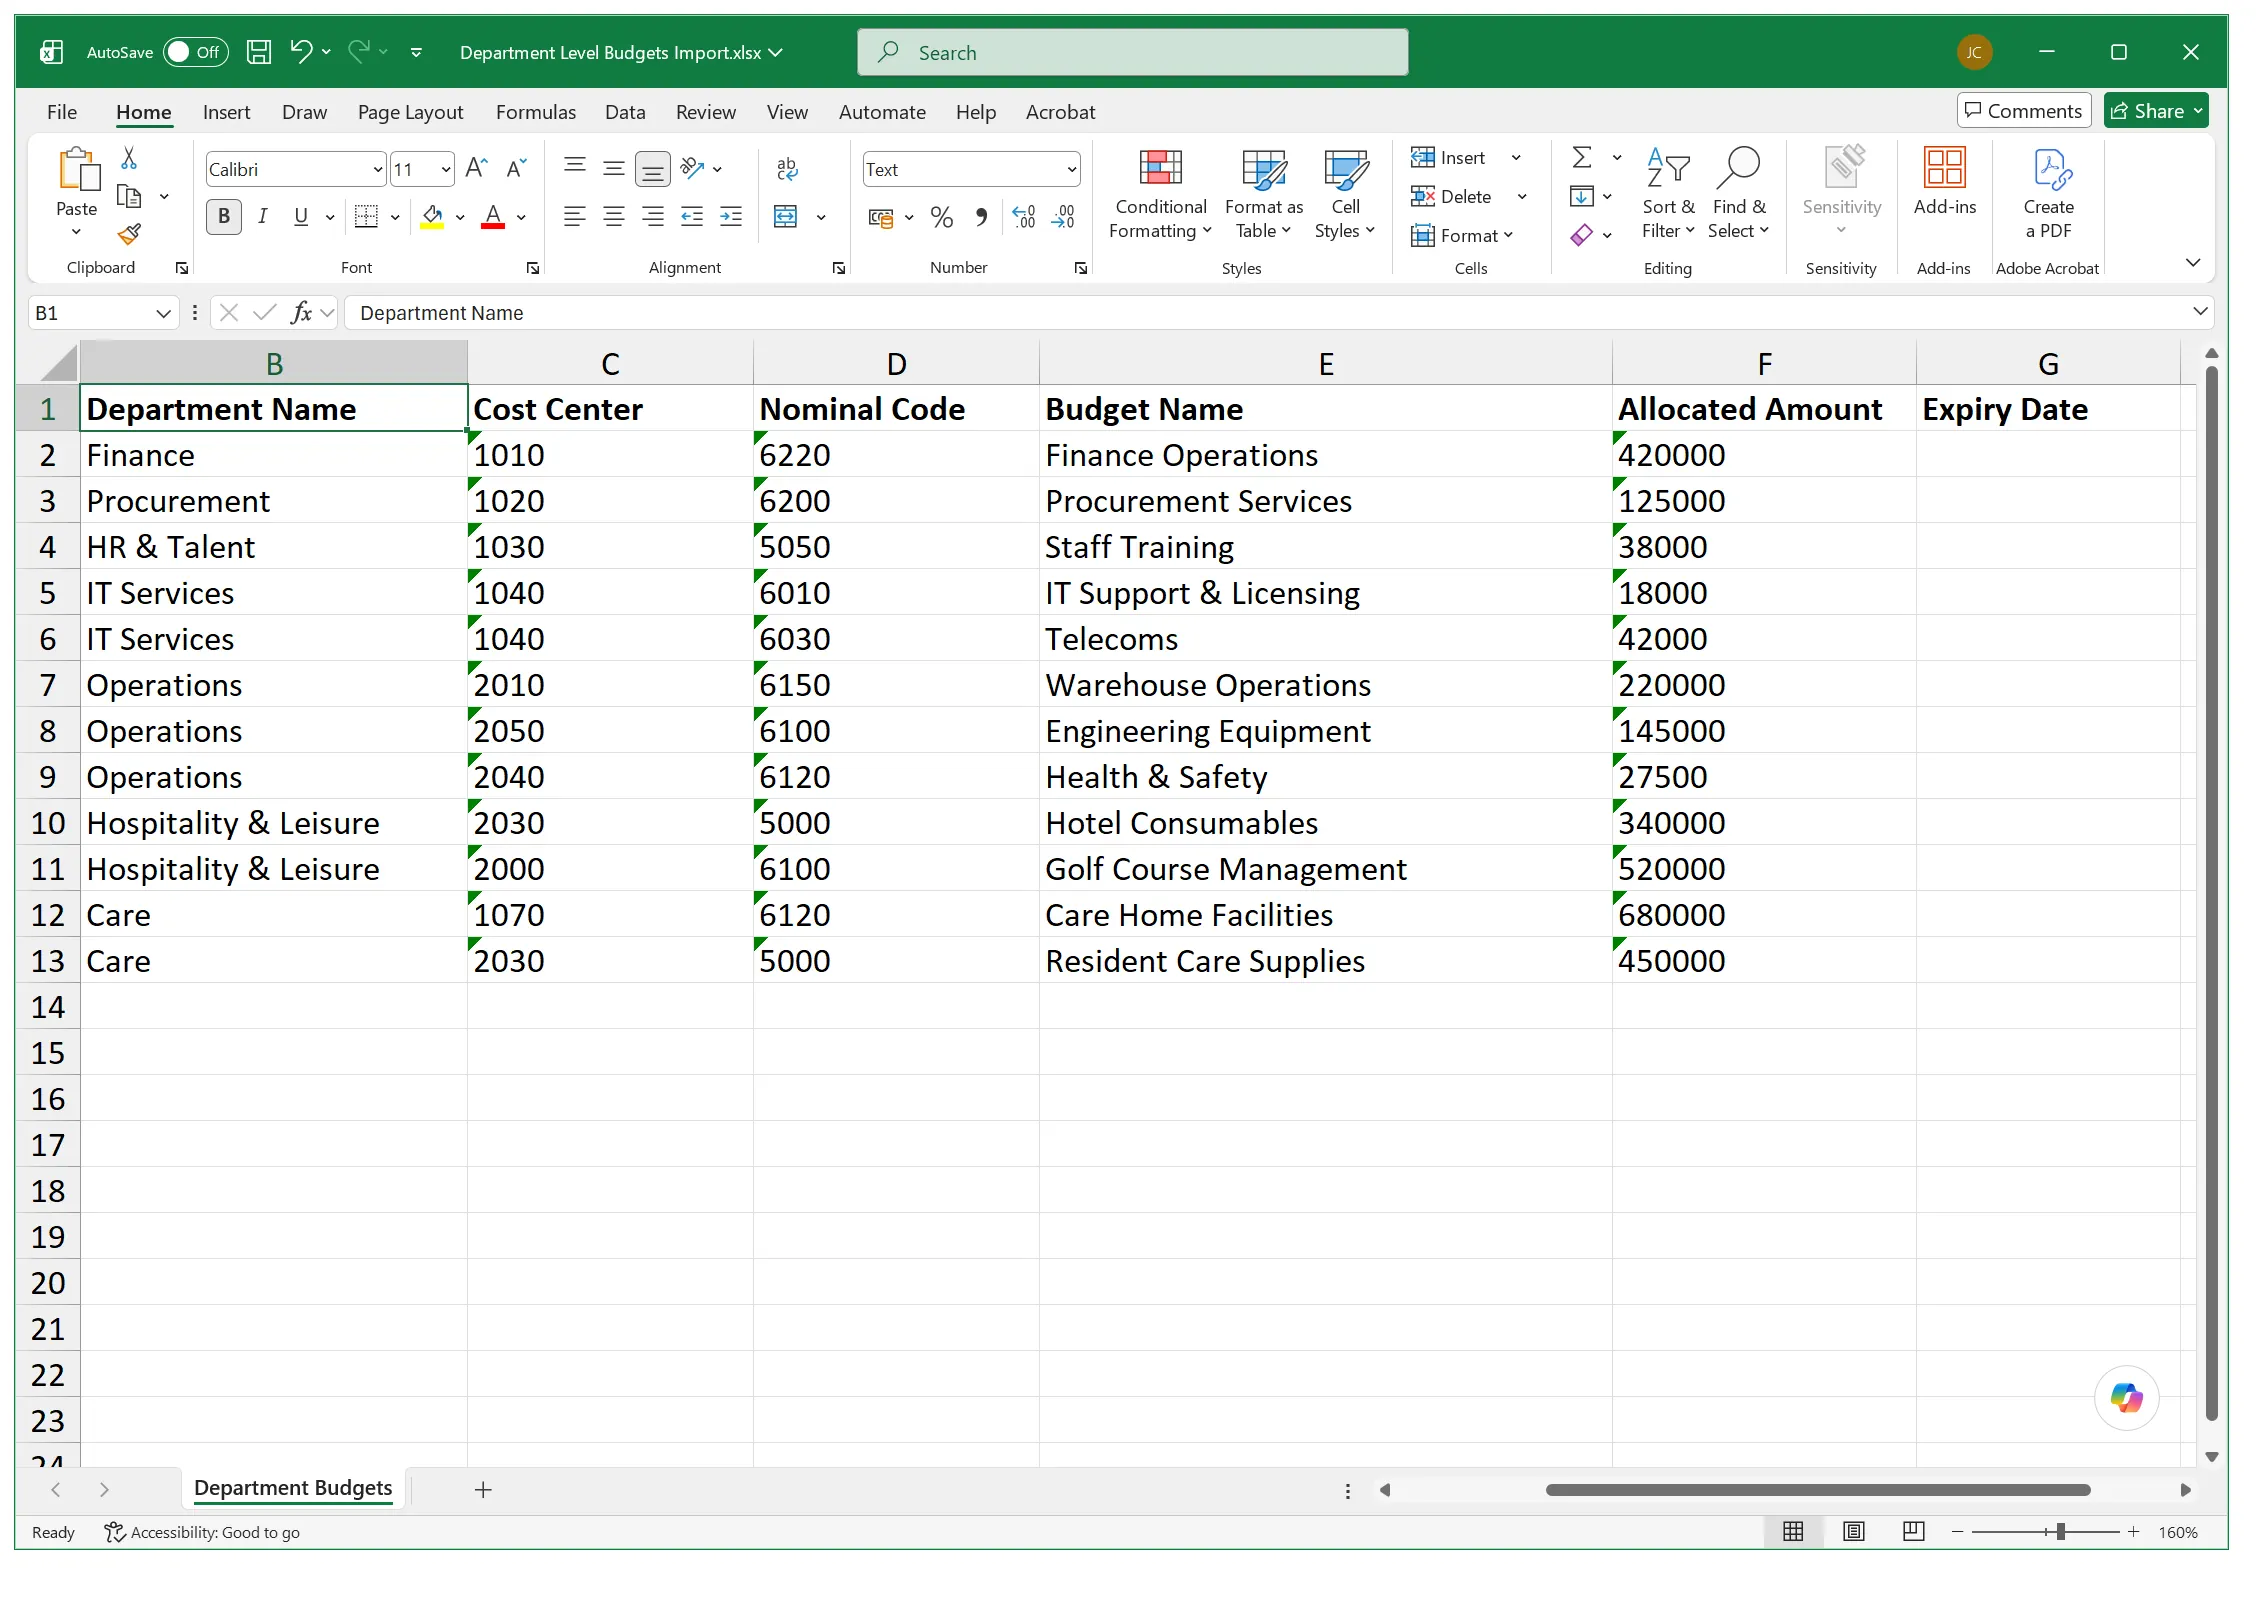Open Format as Table gallery
This screenshot has width=2262, height=1600.
point(1264,195)
